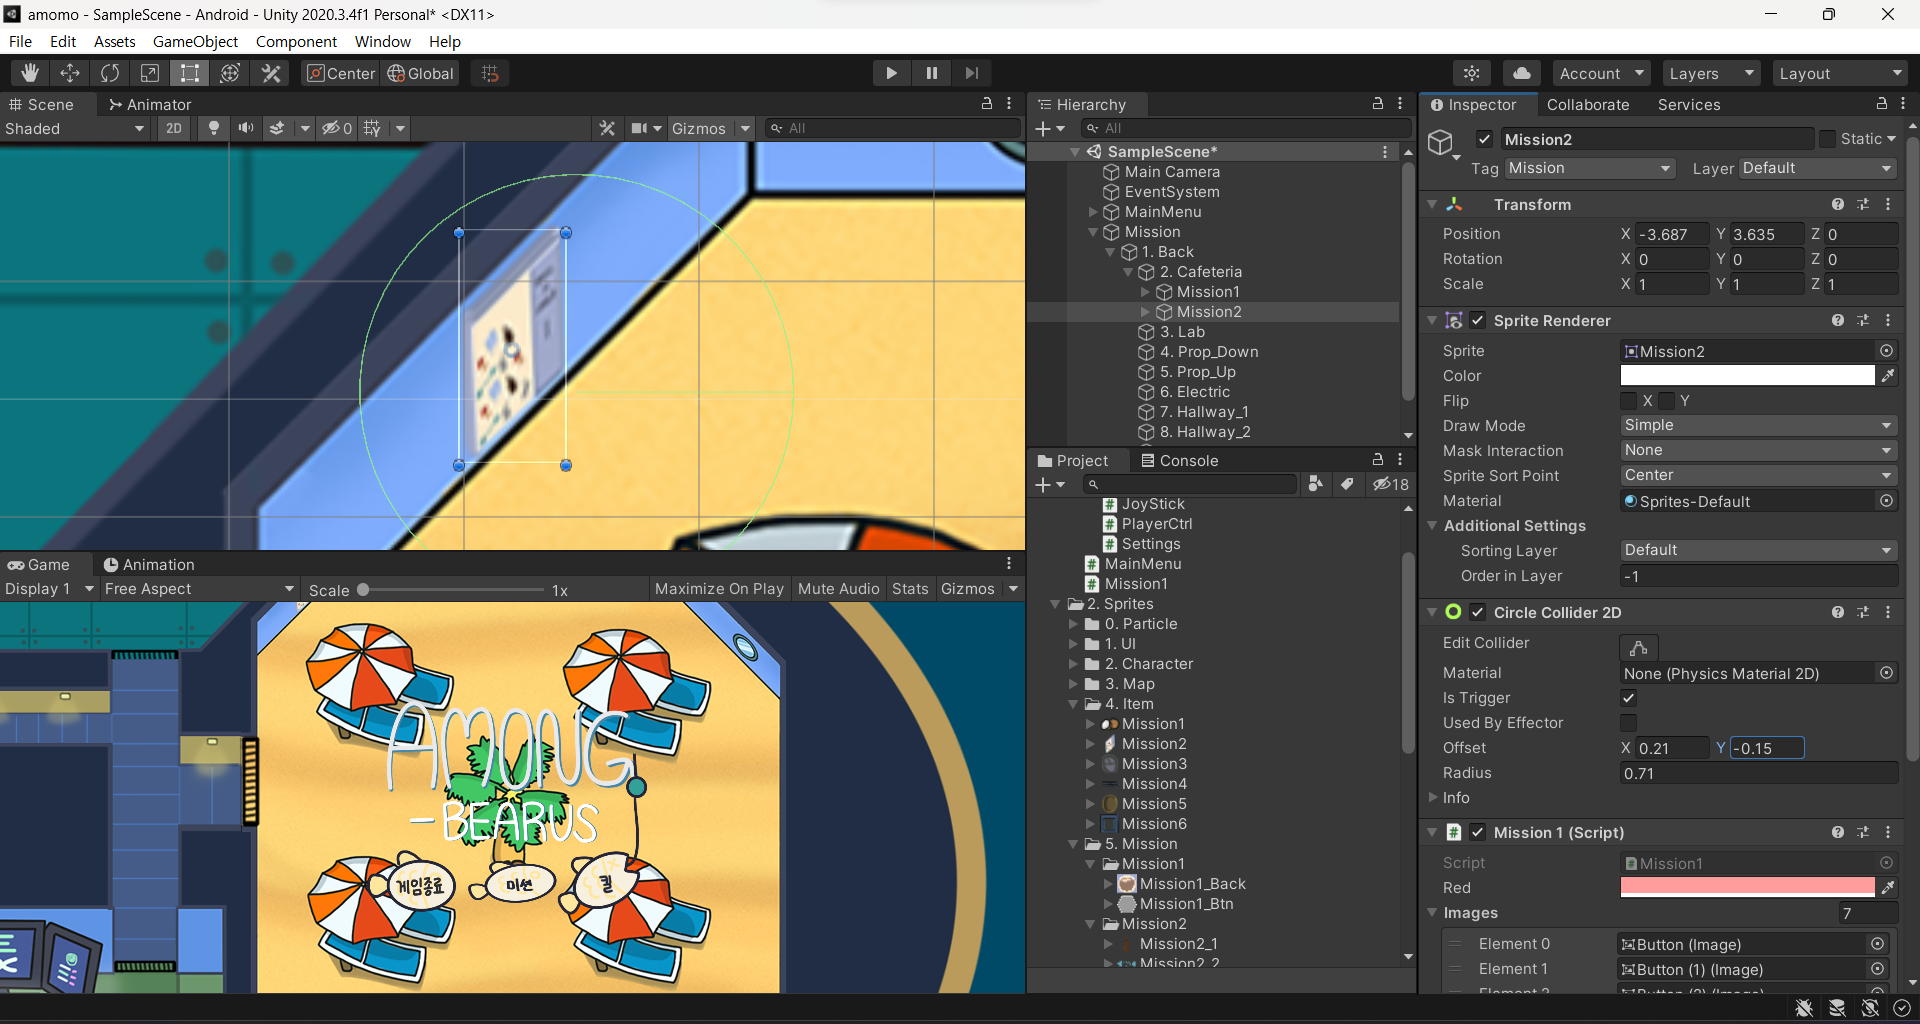Disable Circle Collider 2D component
Screen dimensions: 1920x1024
click(1478, 612)
